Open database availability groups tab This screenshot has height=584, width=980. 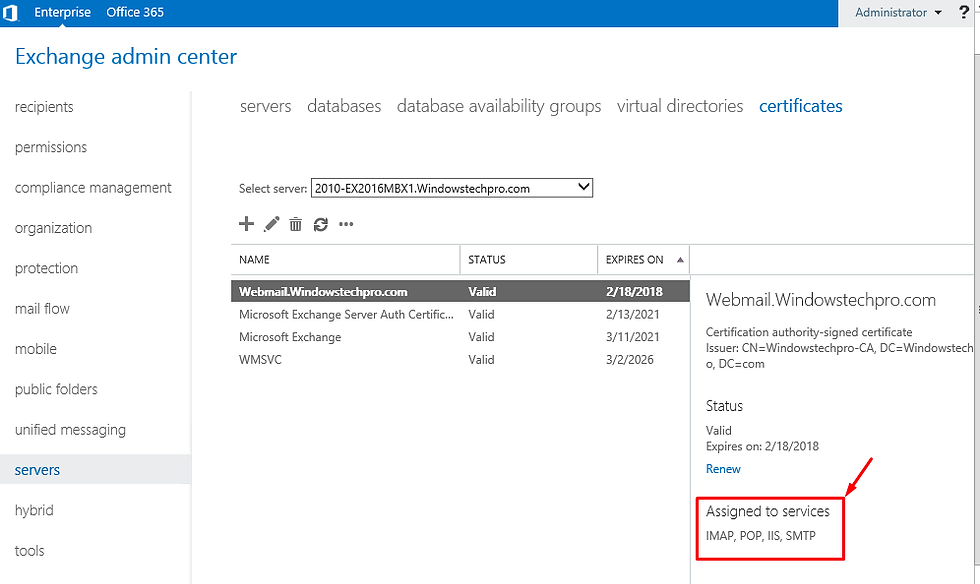[x=499, y=107]
